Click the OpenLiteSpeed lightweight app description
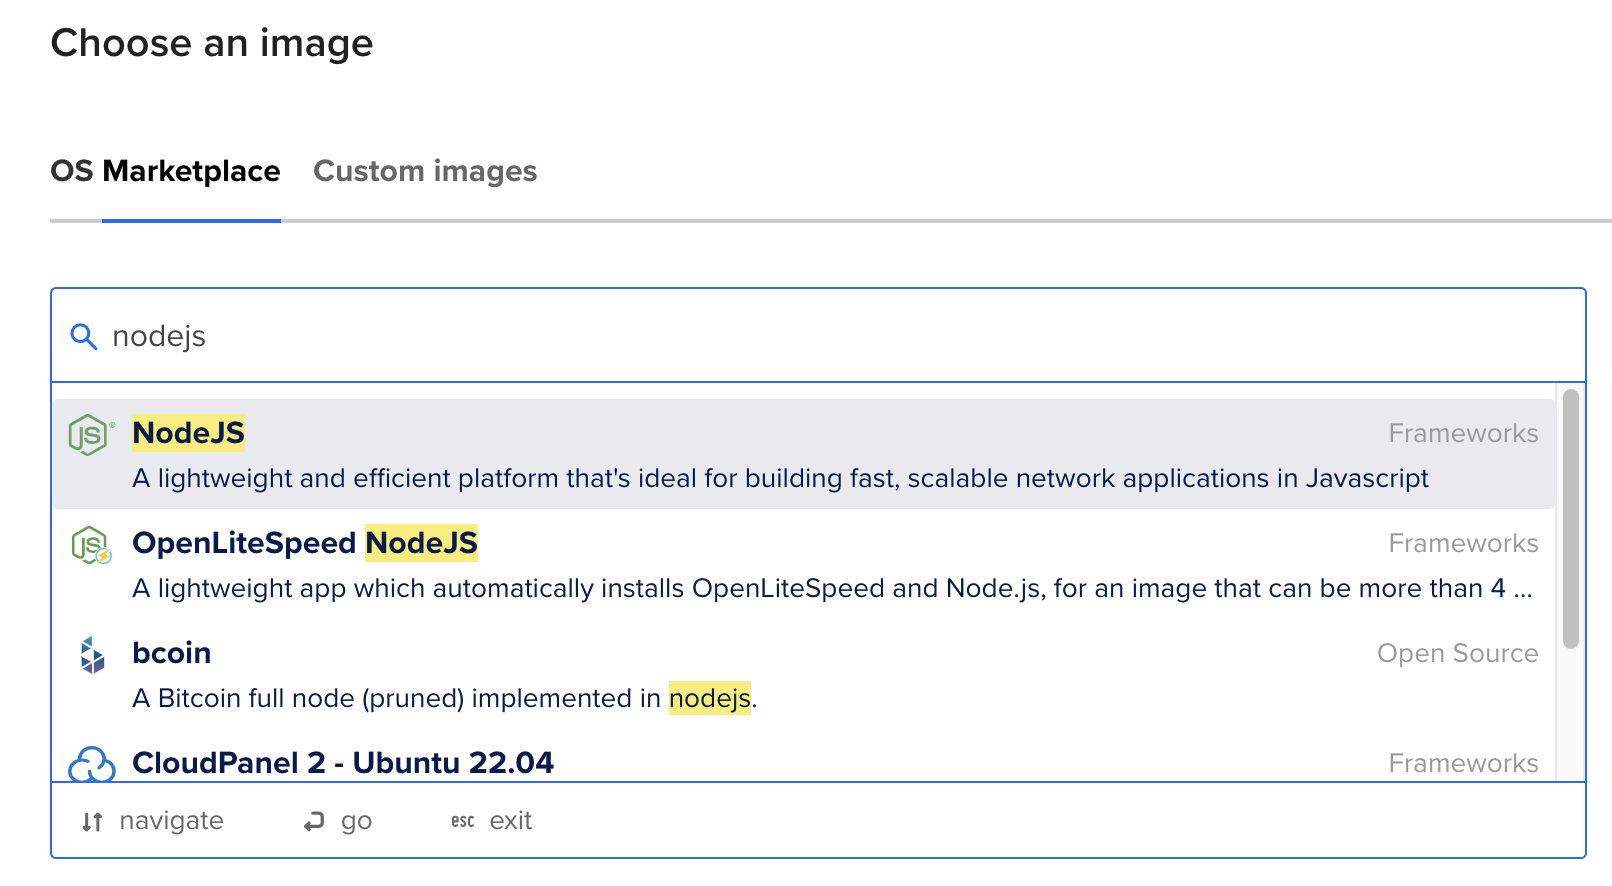Image resolution: width=1612 pixels, height=886 pixels. pos(832,588)
